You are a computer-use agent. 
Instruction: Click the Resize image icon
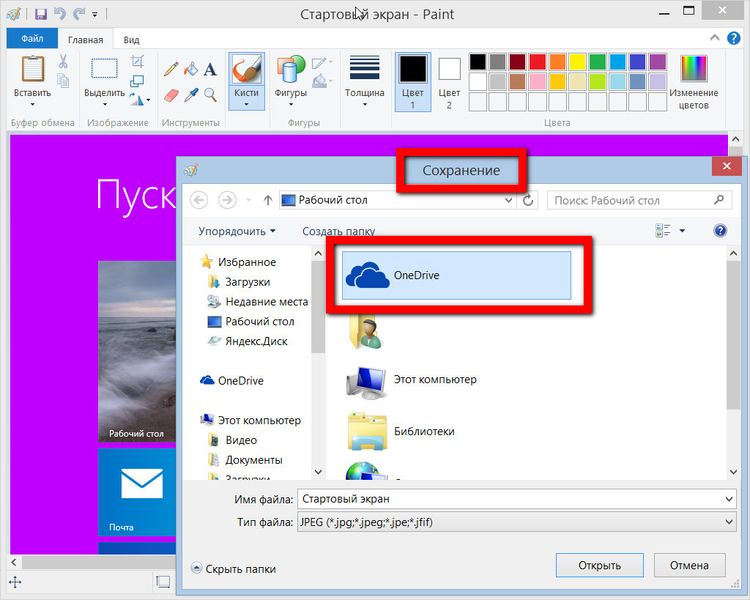(x=137, y=81)
